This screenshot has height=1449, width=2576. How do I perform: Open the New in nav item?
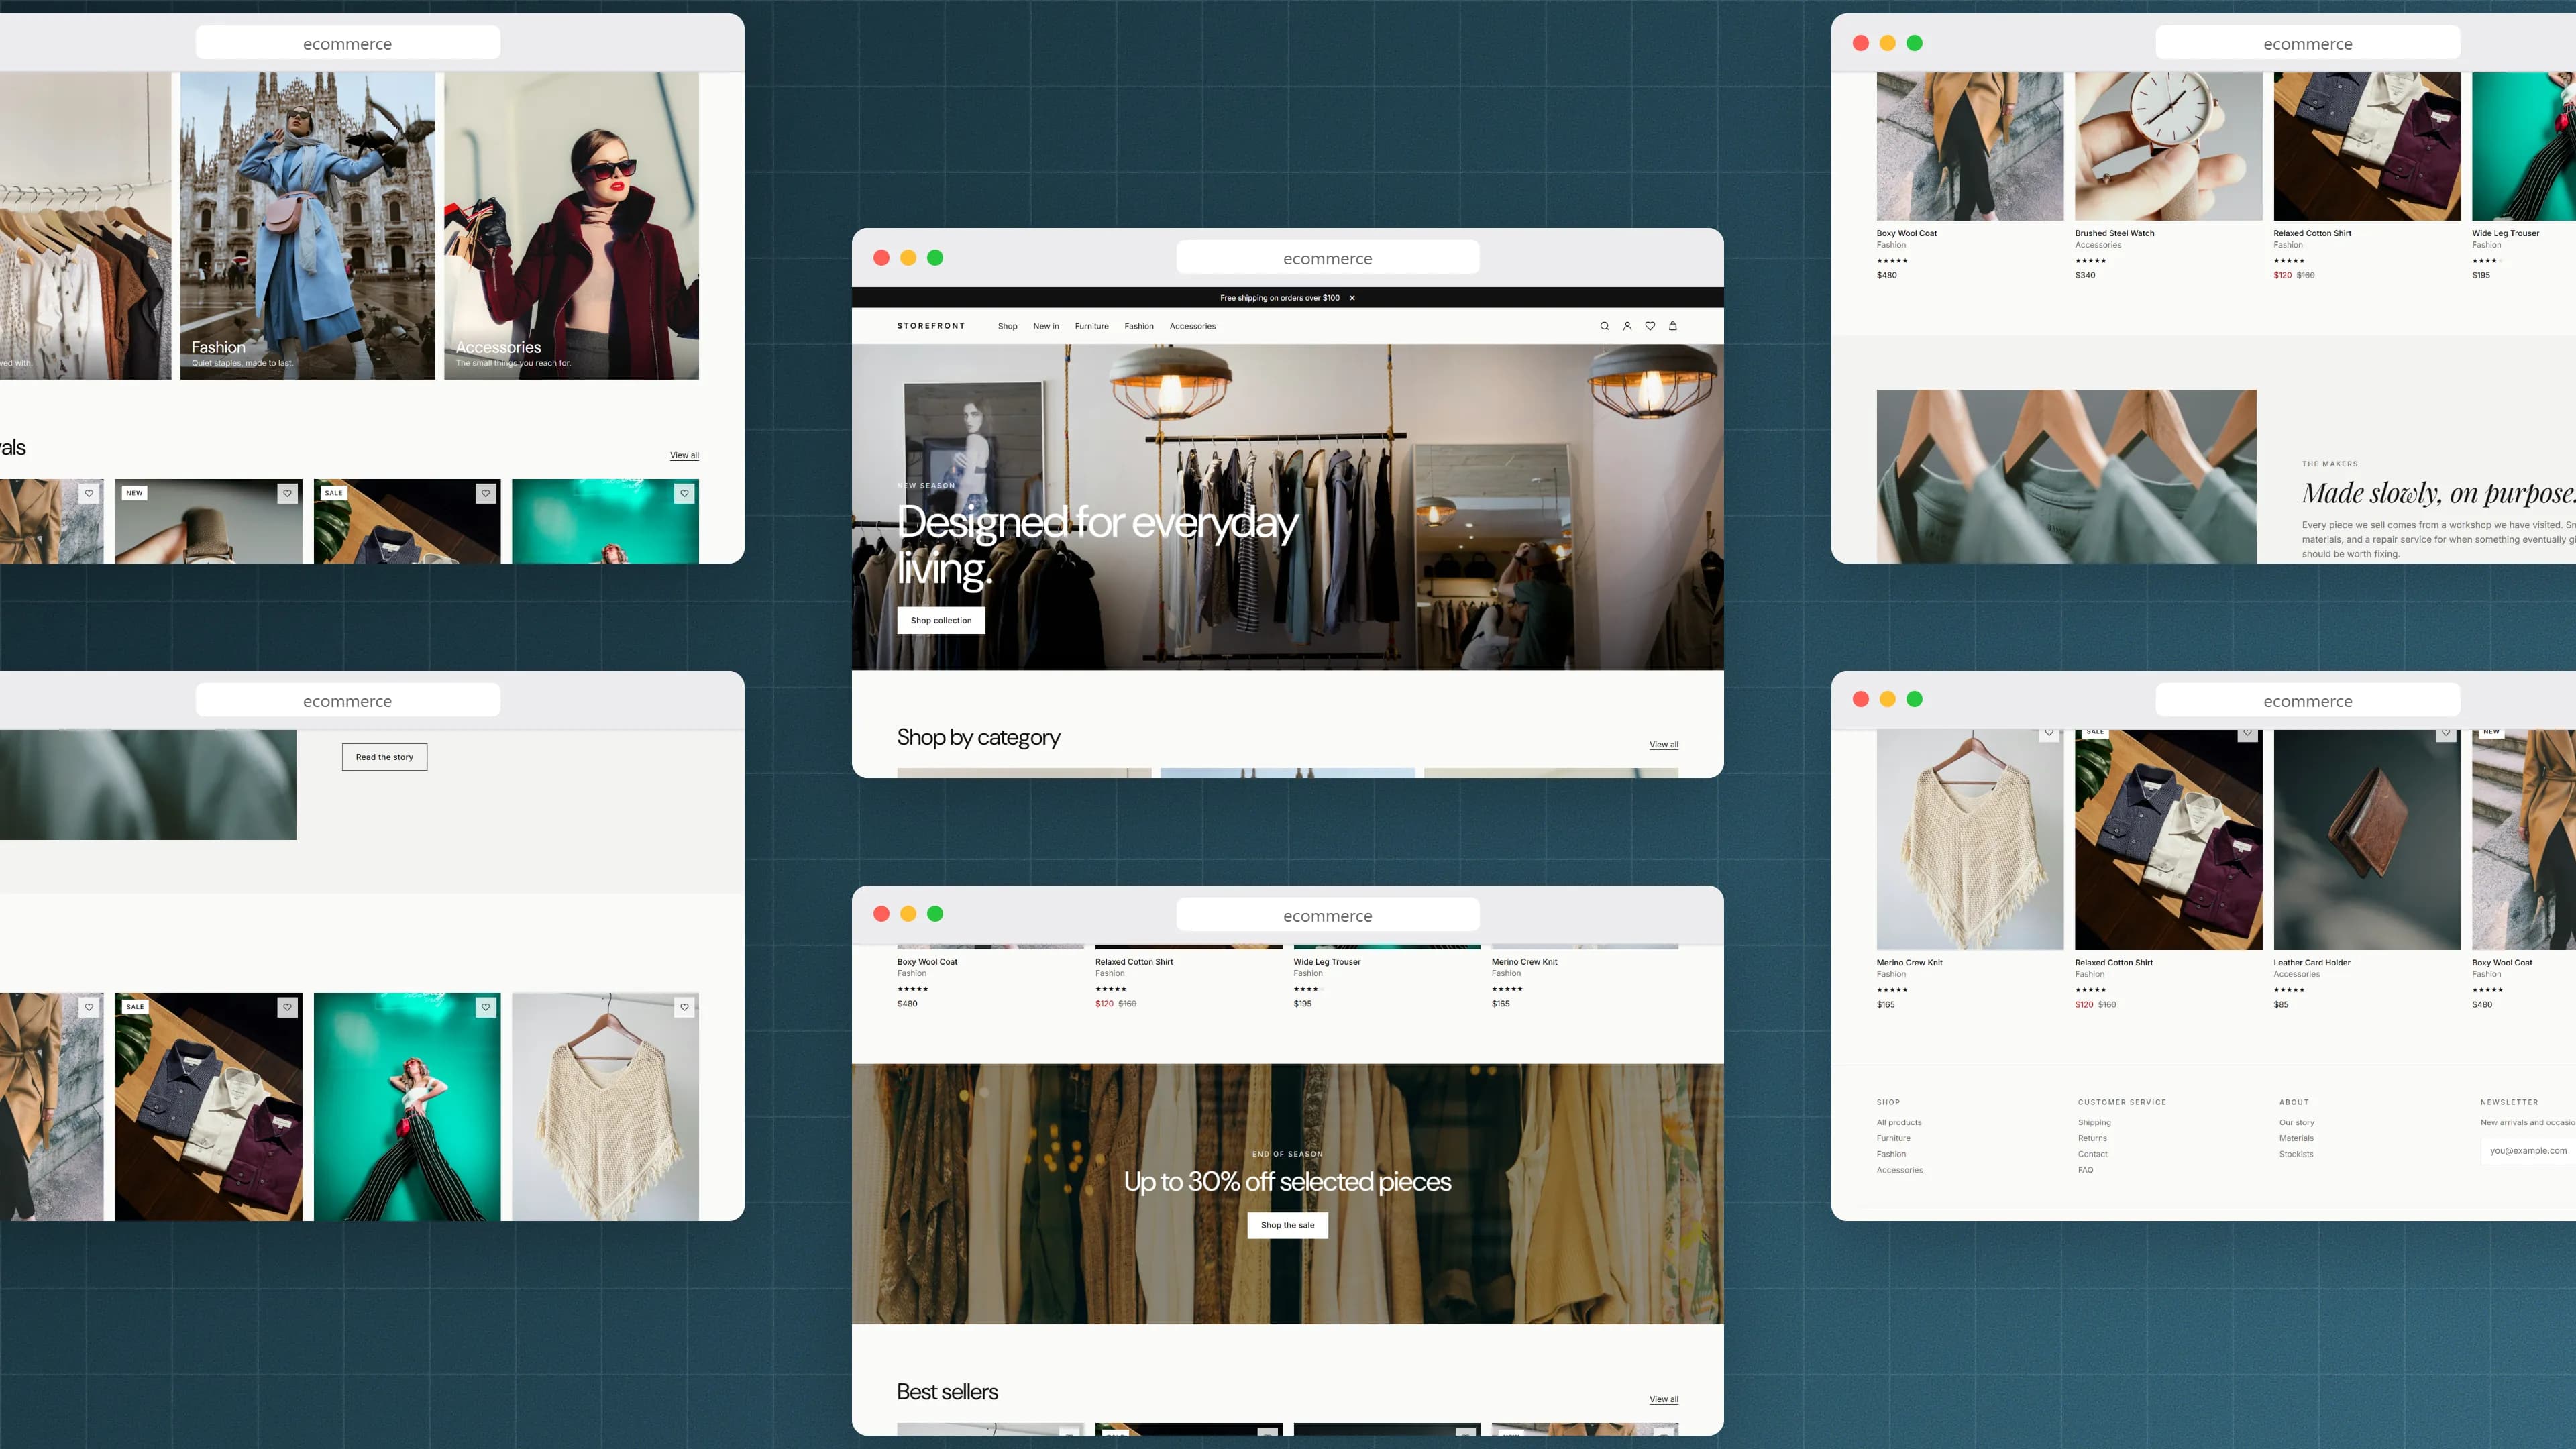1046,326
